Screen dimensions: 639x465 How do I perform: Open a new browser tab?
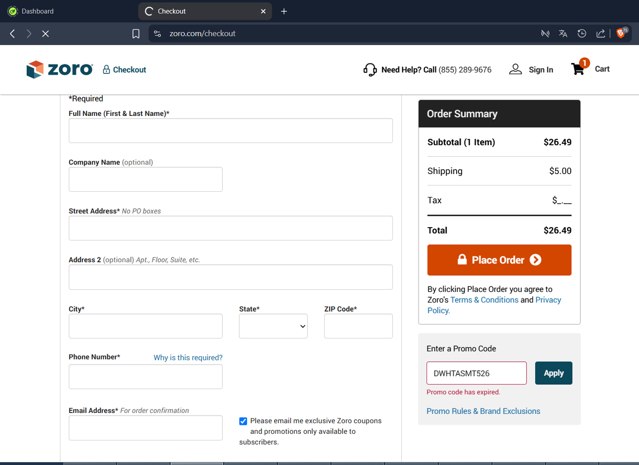tap(284, 11)
